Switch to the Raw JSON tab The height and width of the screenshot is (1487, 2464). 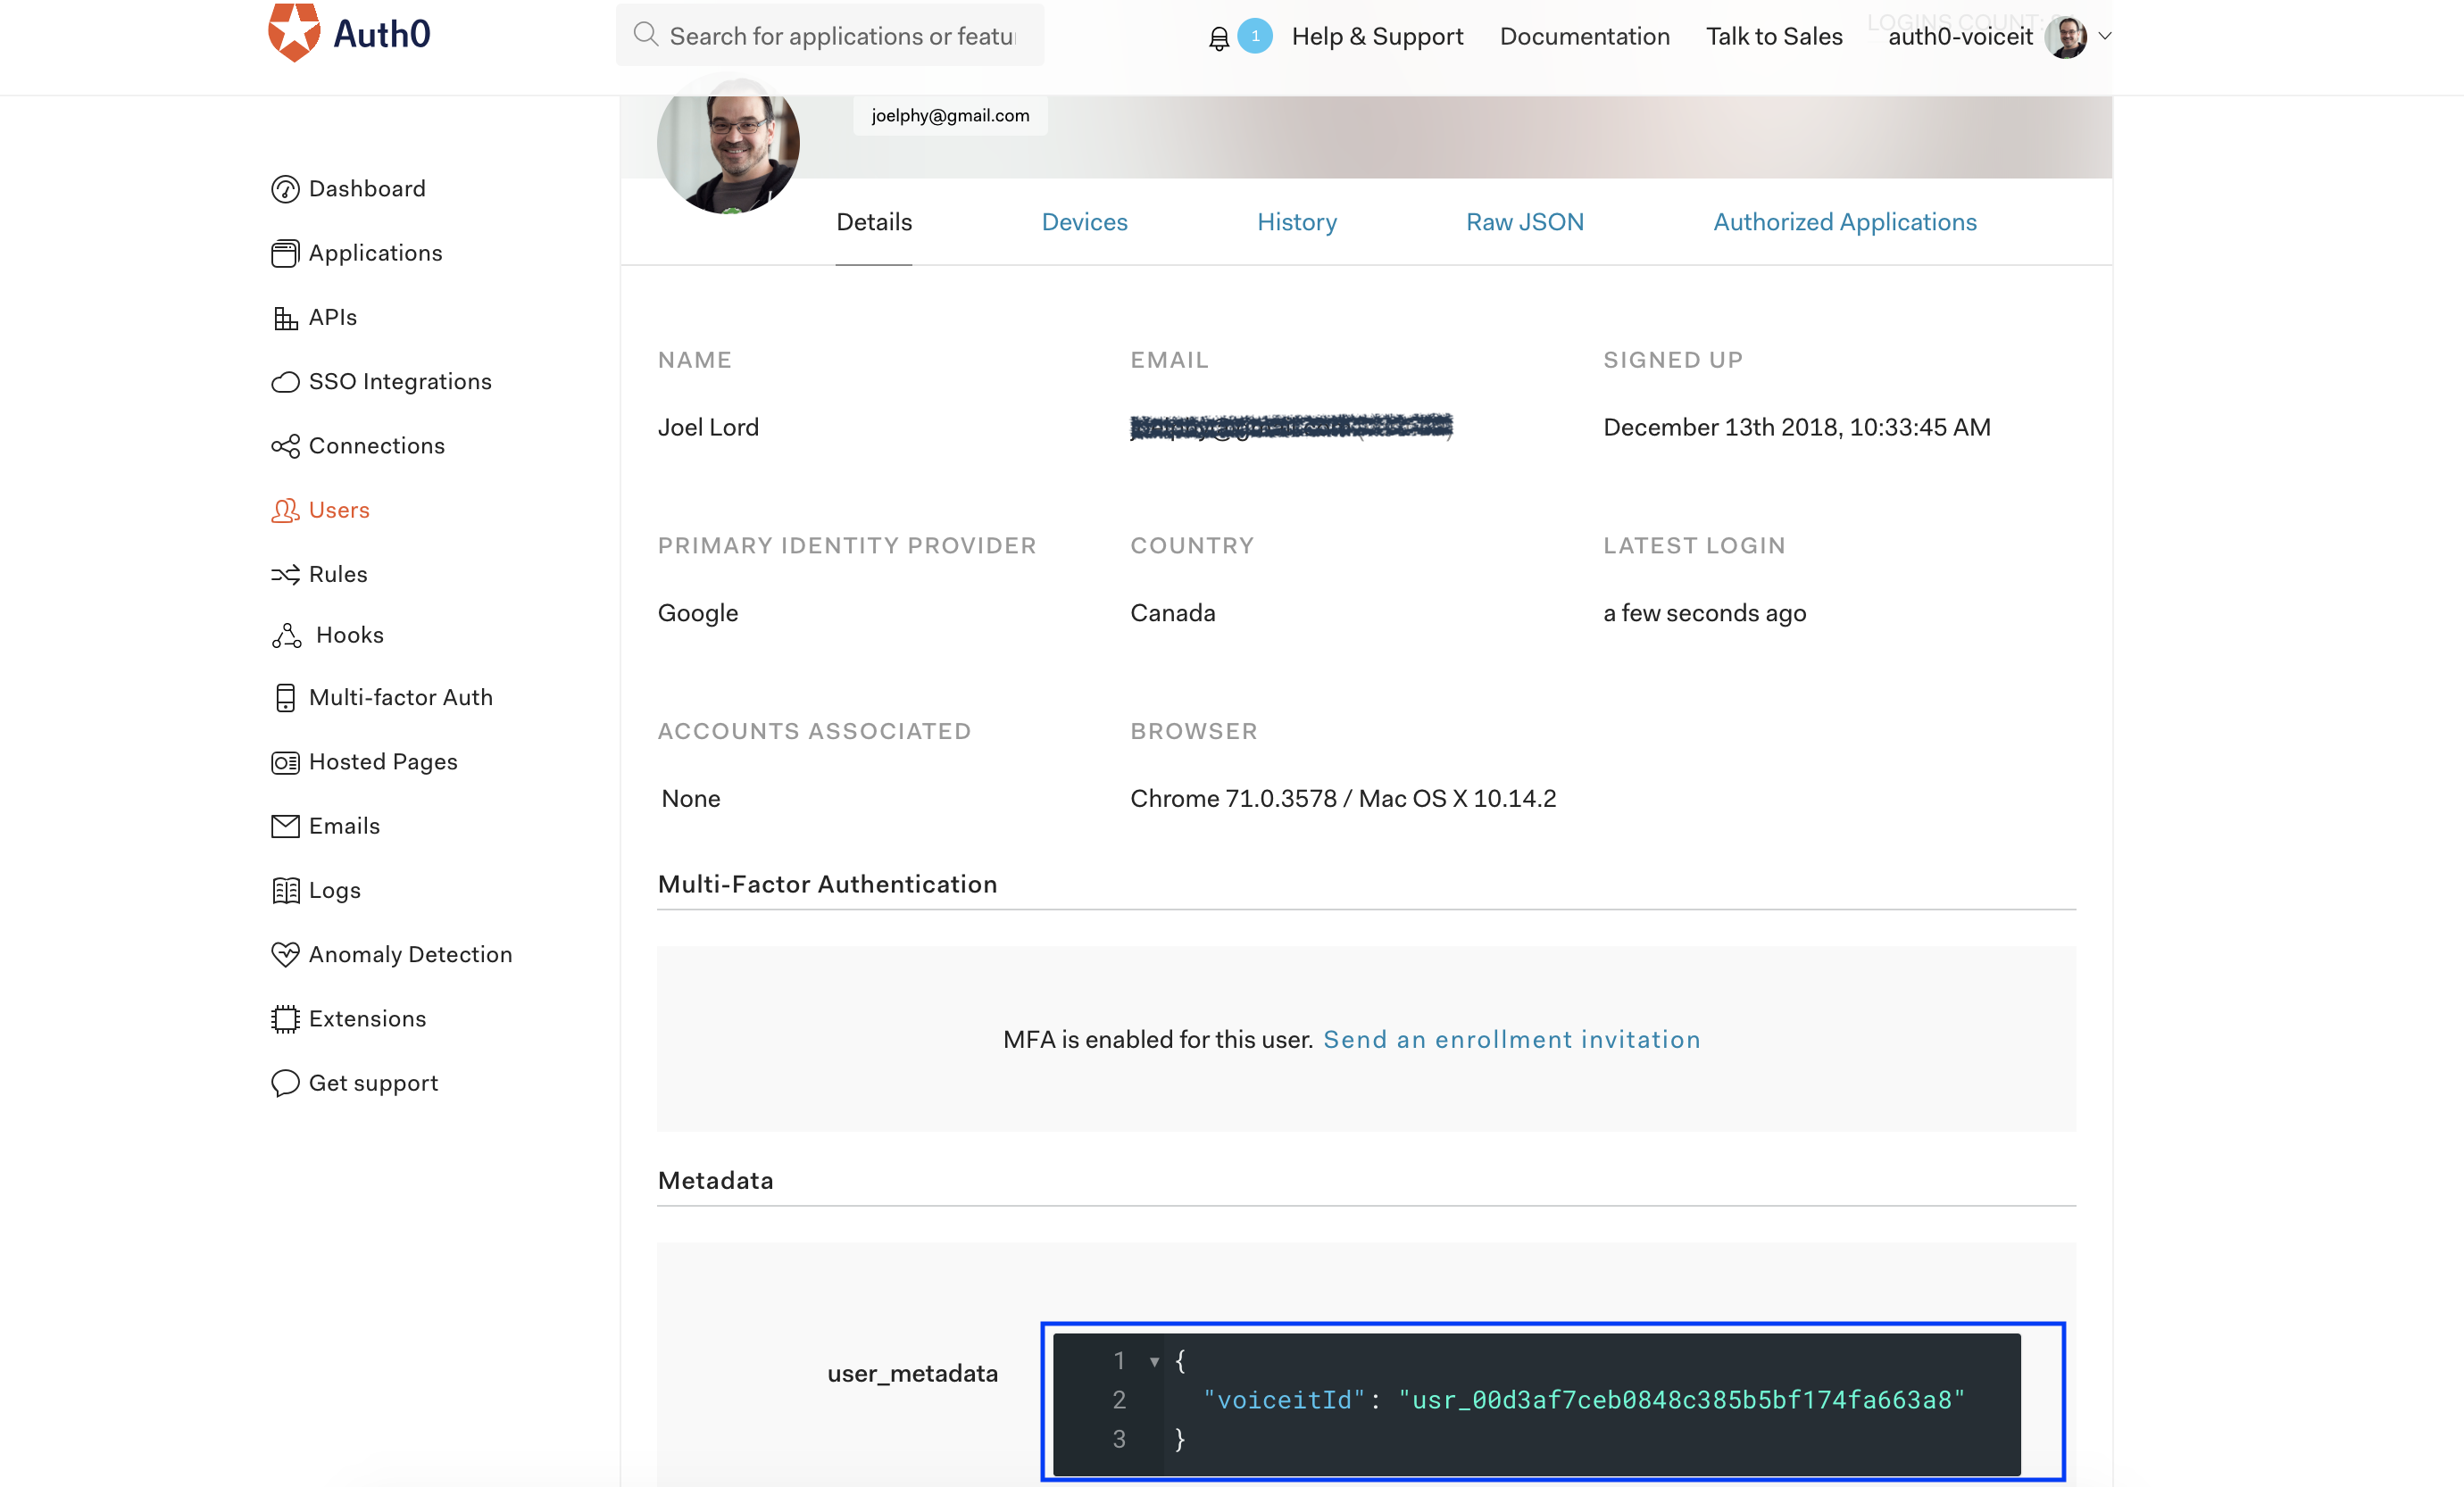[x=1525, y=222]
